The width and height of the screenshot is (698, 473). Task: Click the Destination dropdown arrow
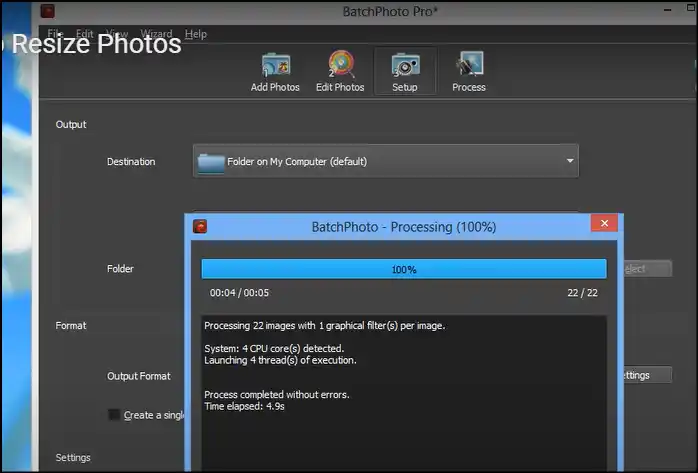570,161
